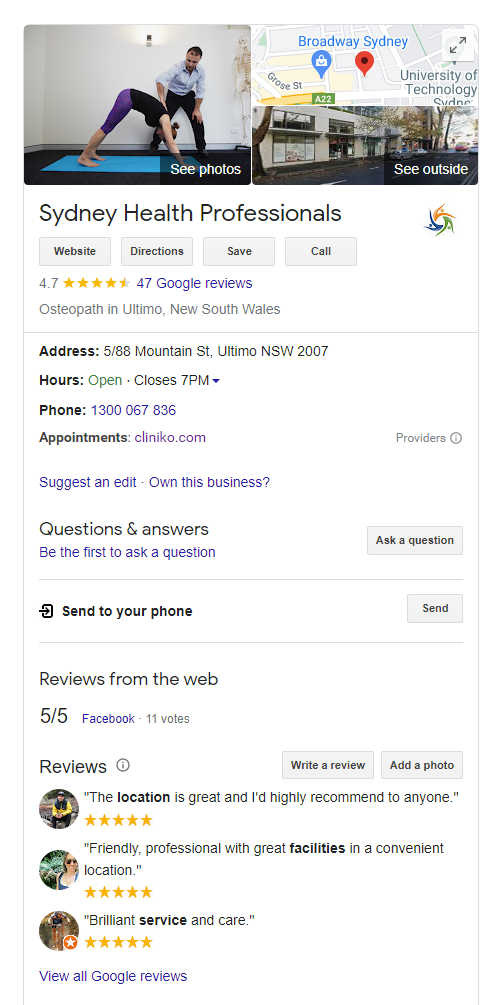This screenshot has width=498, height=1005.
Task: Click the Ask a question button
Action: 415,540
